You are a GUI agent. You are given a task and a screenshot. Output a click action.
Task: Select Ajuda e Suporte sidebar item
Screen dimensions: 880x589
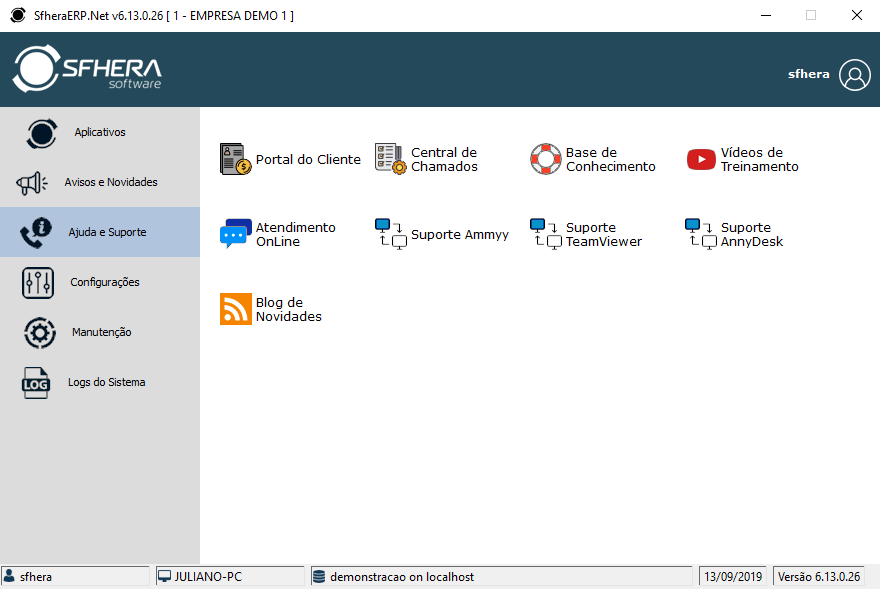(x=99, y=232)
